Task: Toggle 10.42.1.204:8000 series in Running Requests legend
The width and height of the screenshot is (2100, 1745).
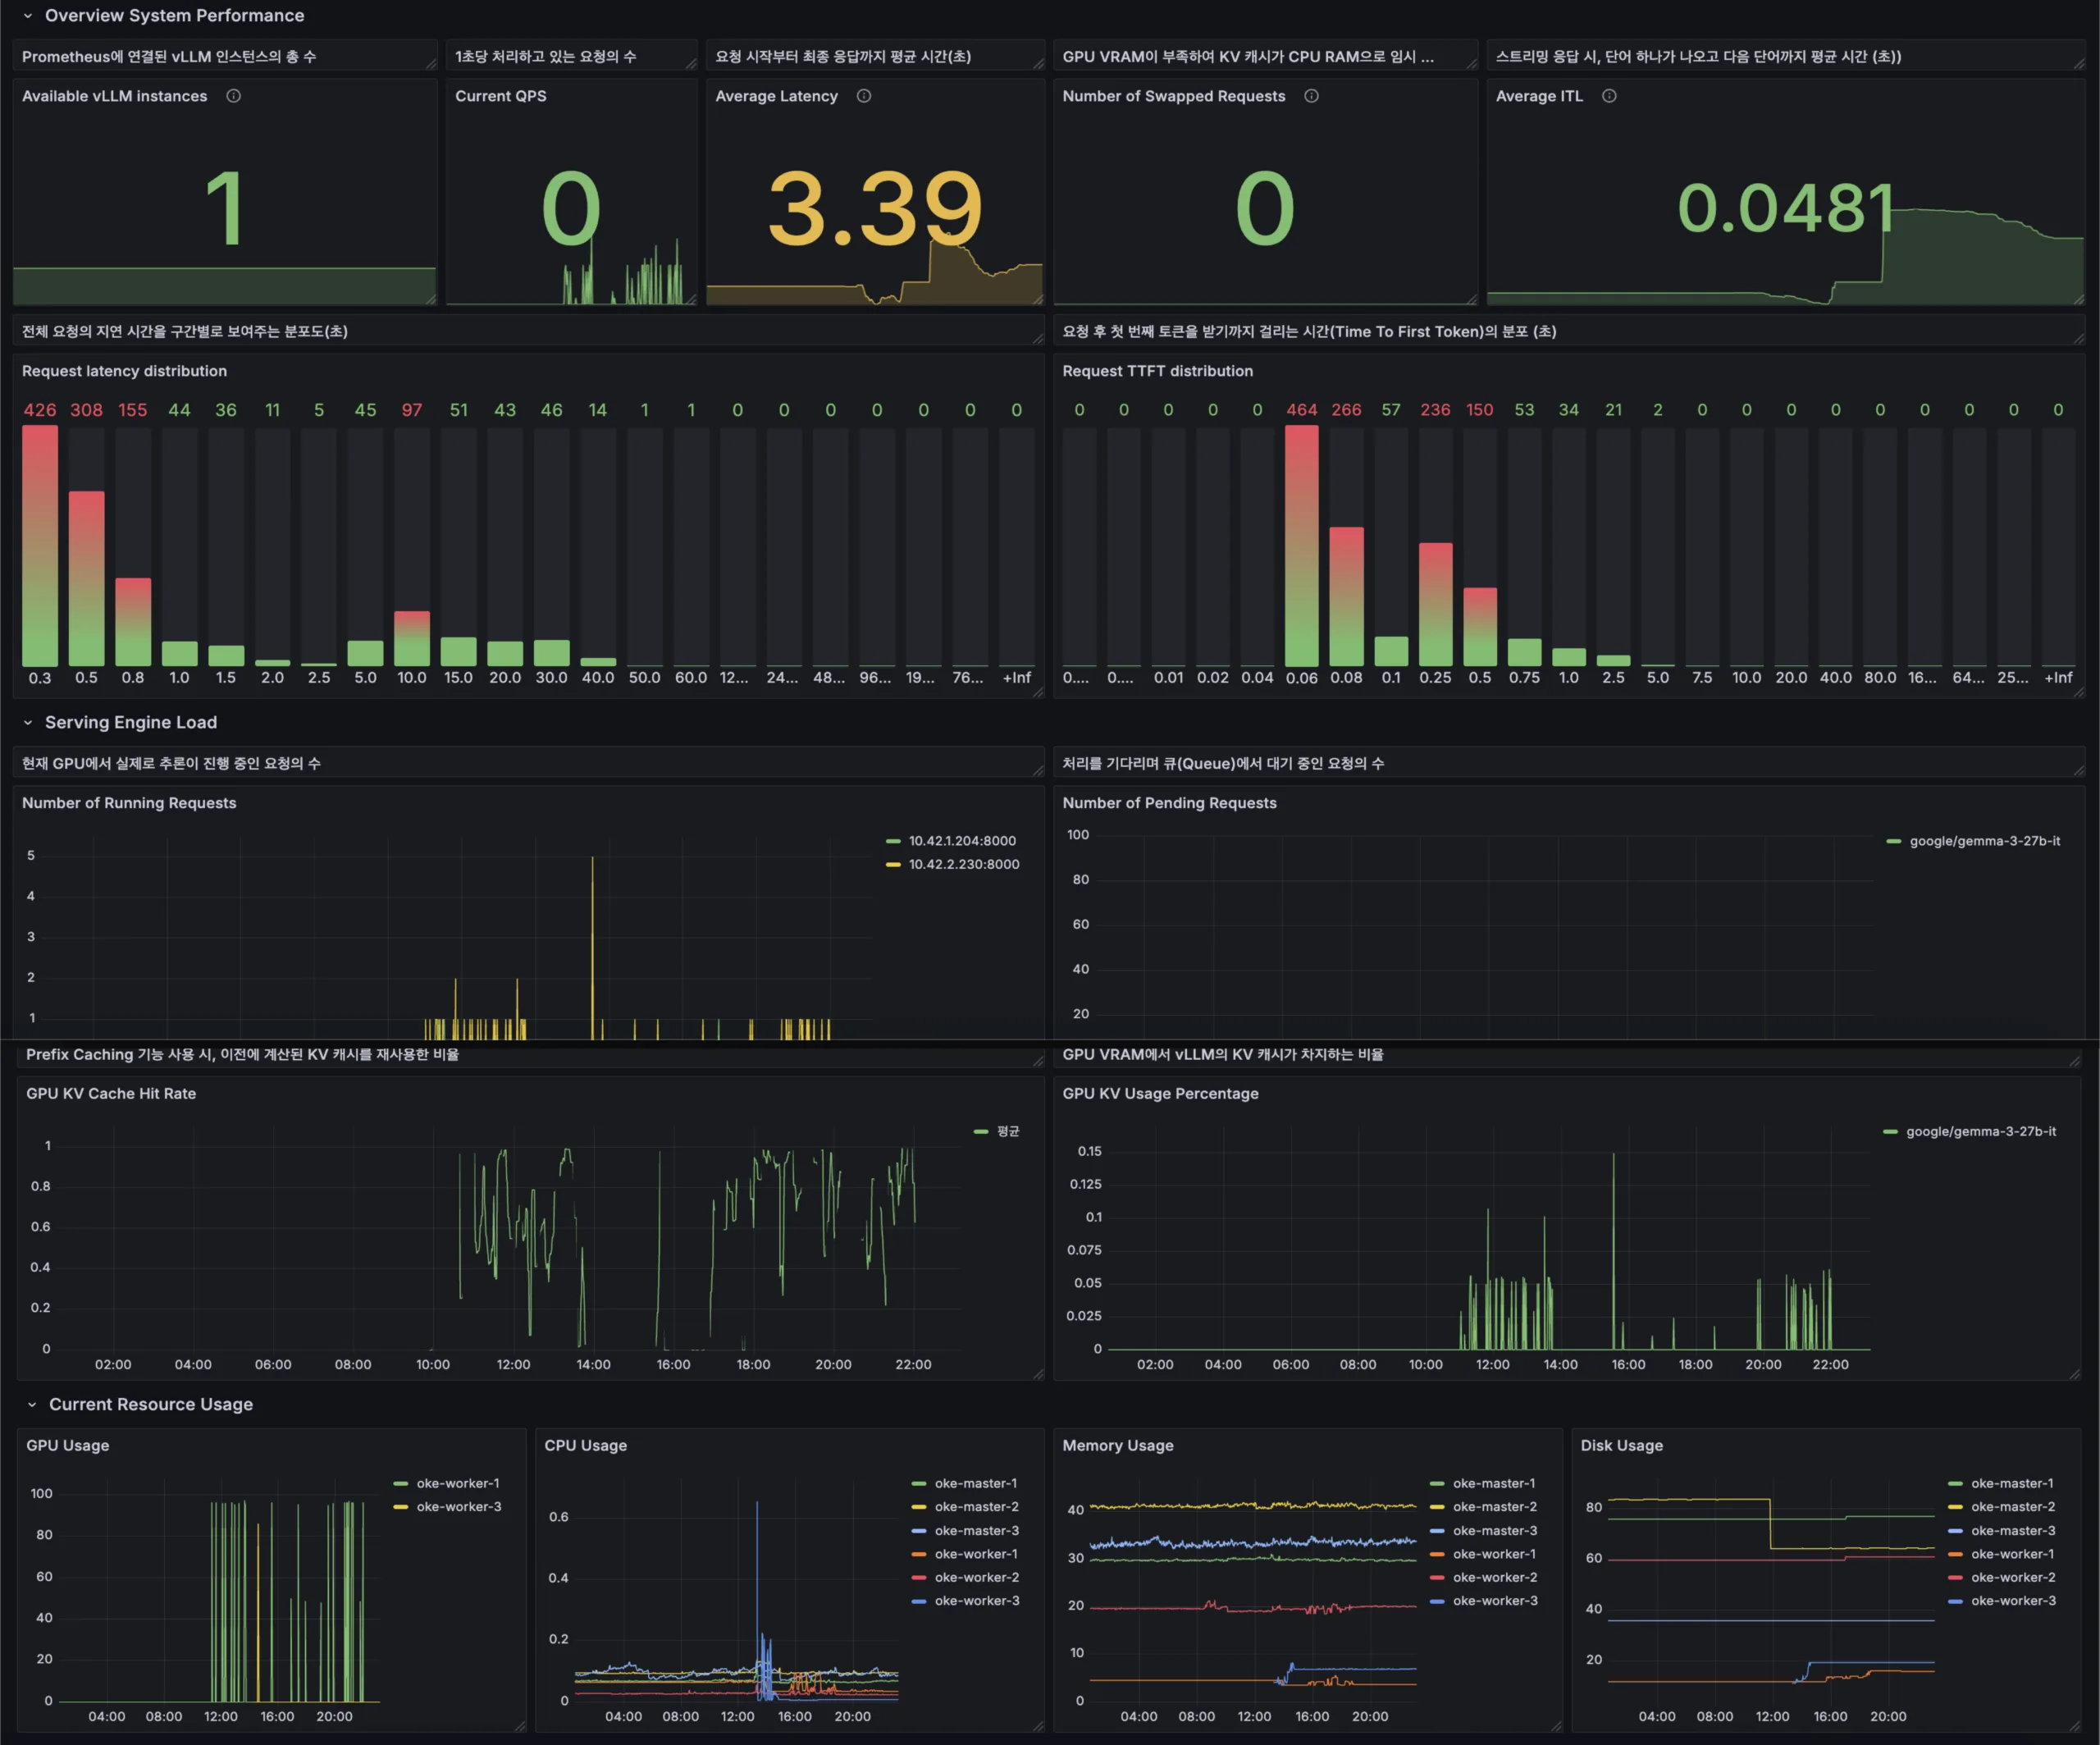Action: coord(961,841)
